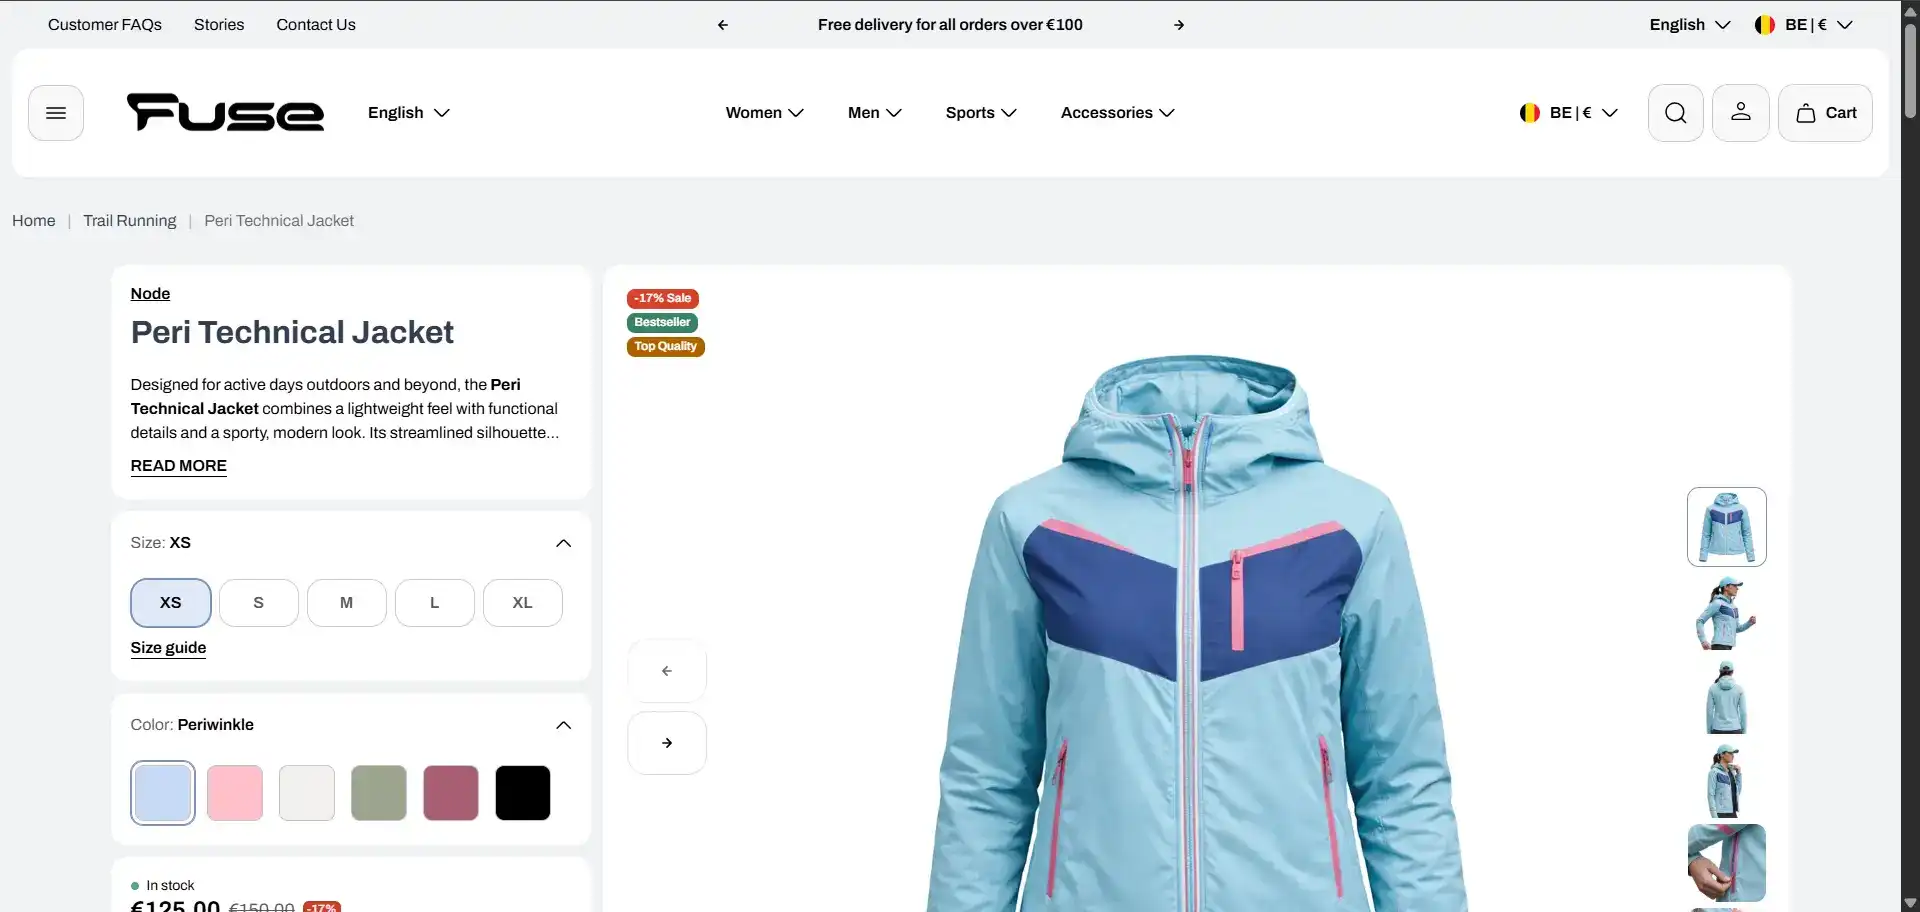
Task: Open the Node brand link
Action: click(150, 294)
